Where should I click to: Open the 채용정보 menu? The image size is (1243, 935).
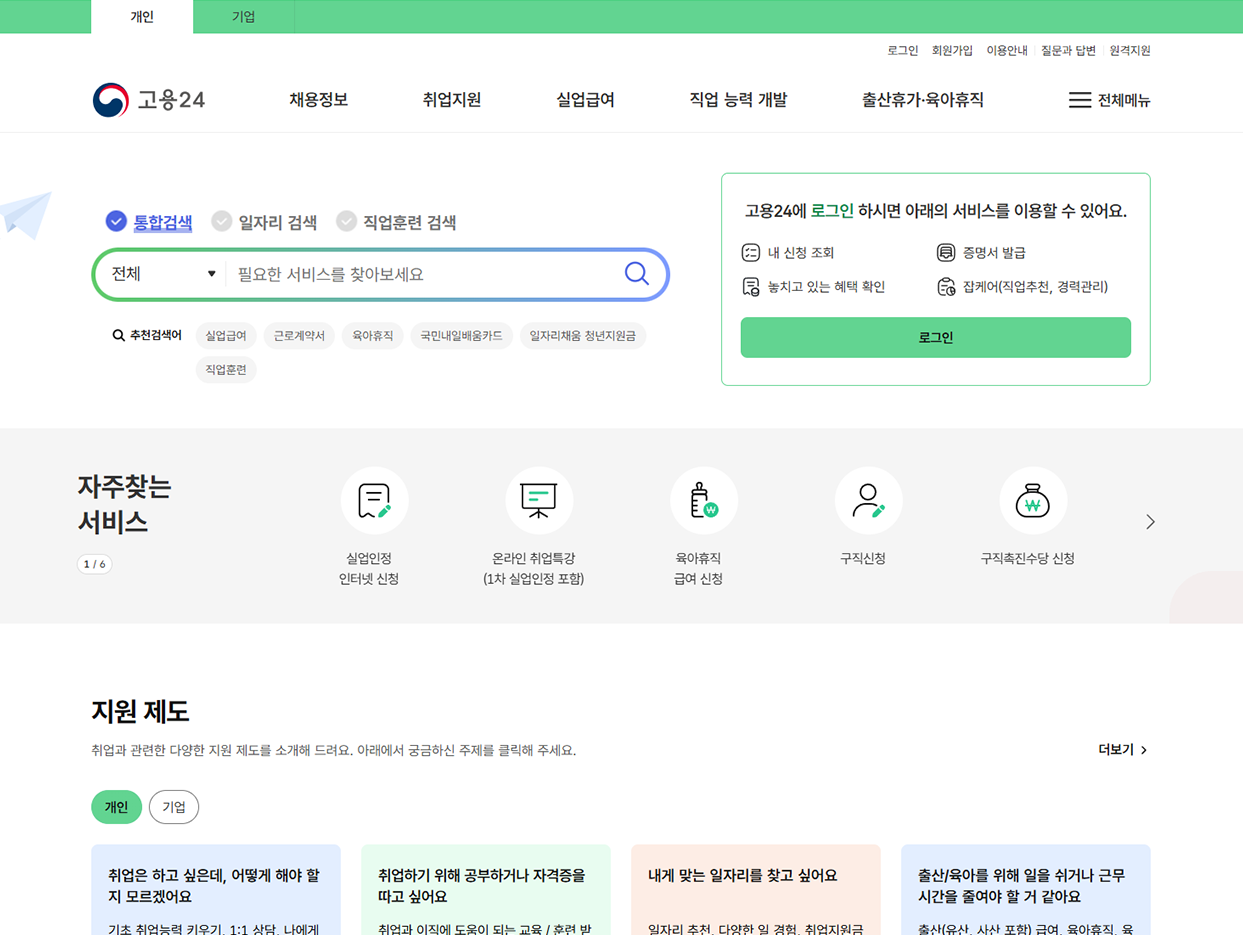click(319, 100)
